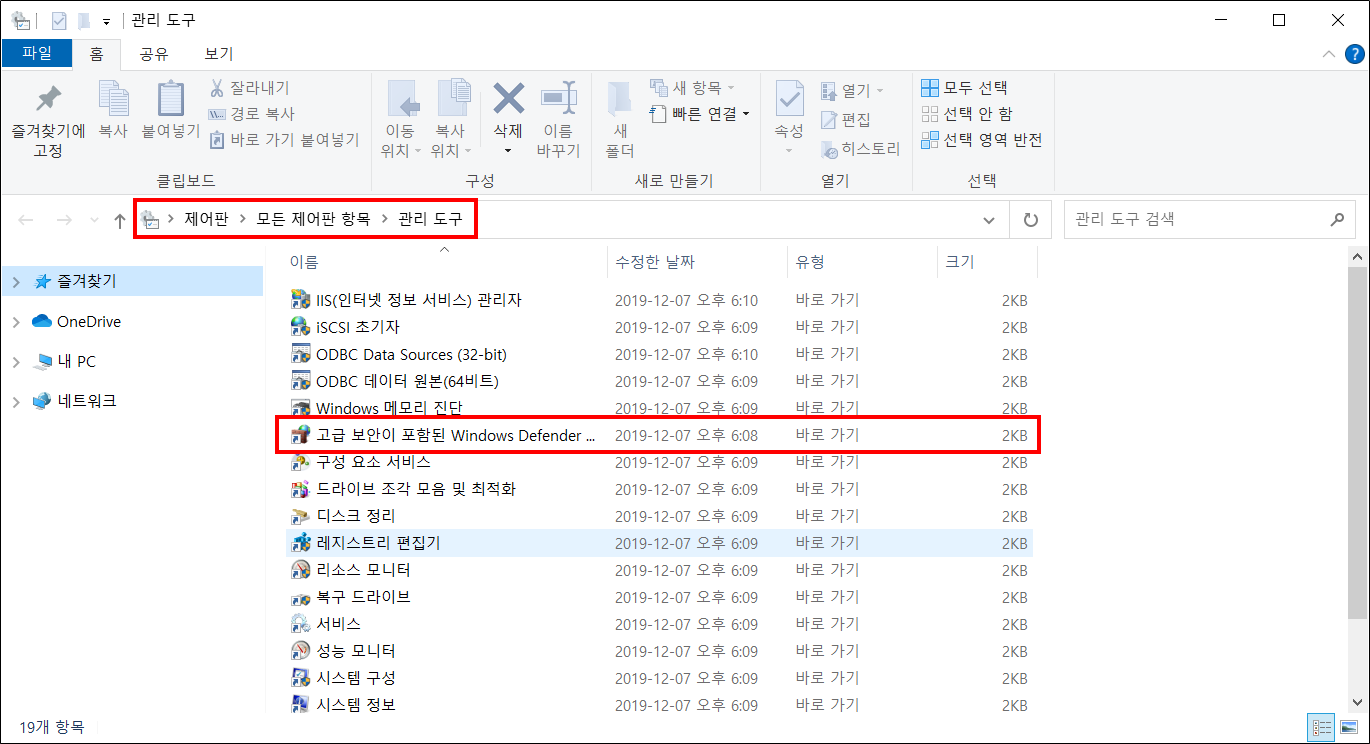The width and height of the screenshot is (1370, 744).
Task: Sort by 이름 column header
Action: (x=445, y=262)
